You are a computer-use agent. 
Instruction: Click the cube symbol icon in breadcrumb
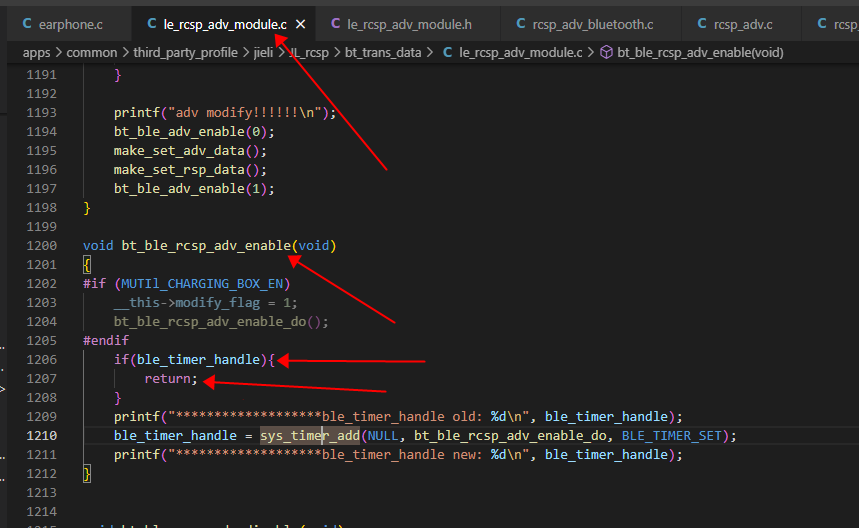click(x=606, y=52)
